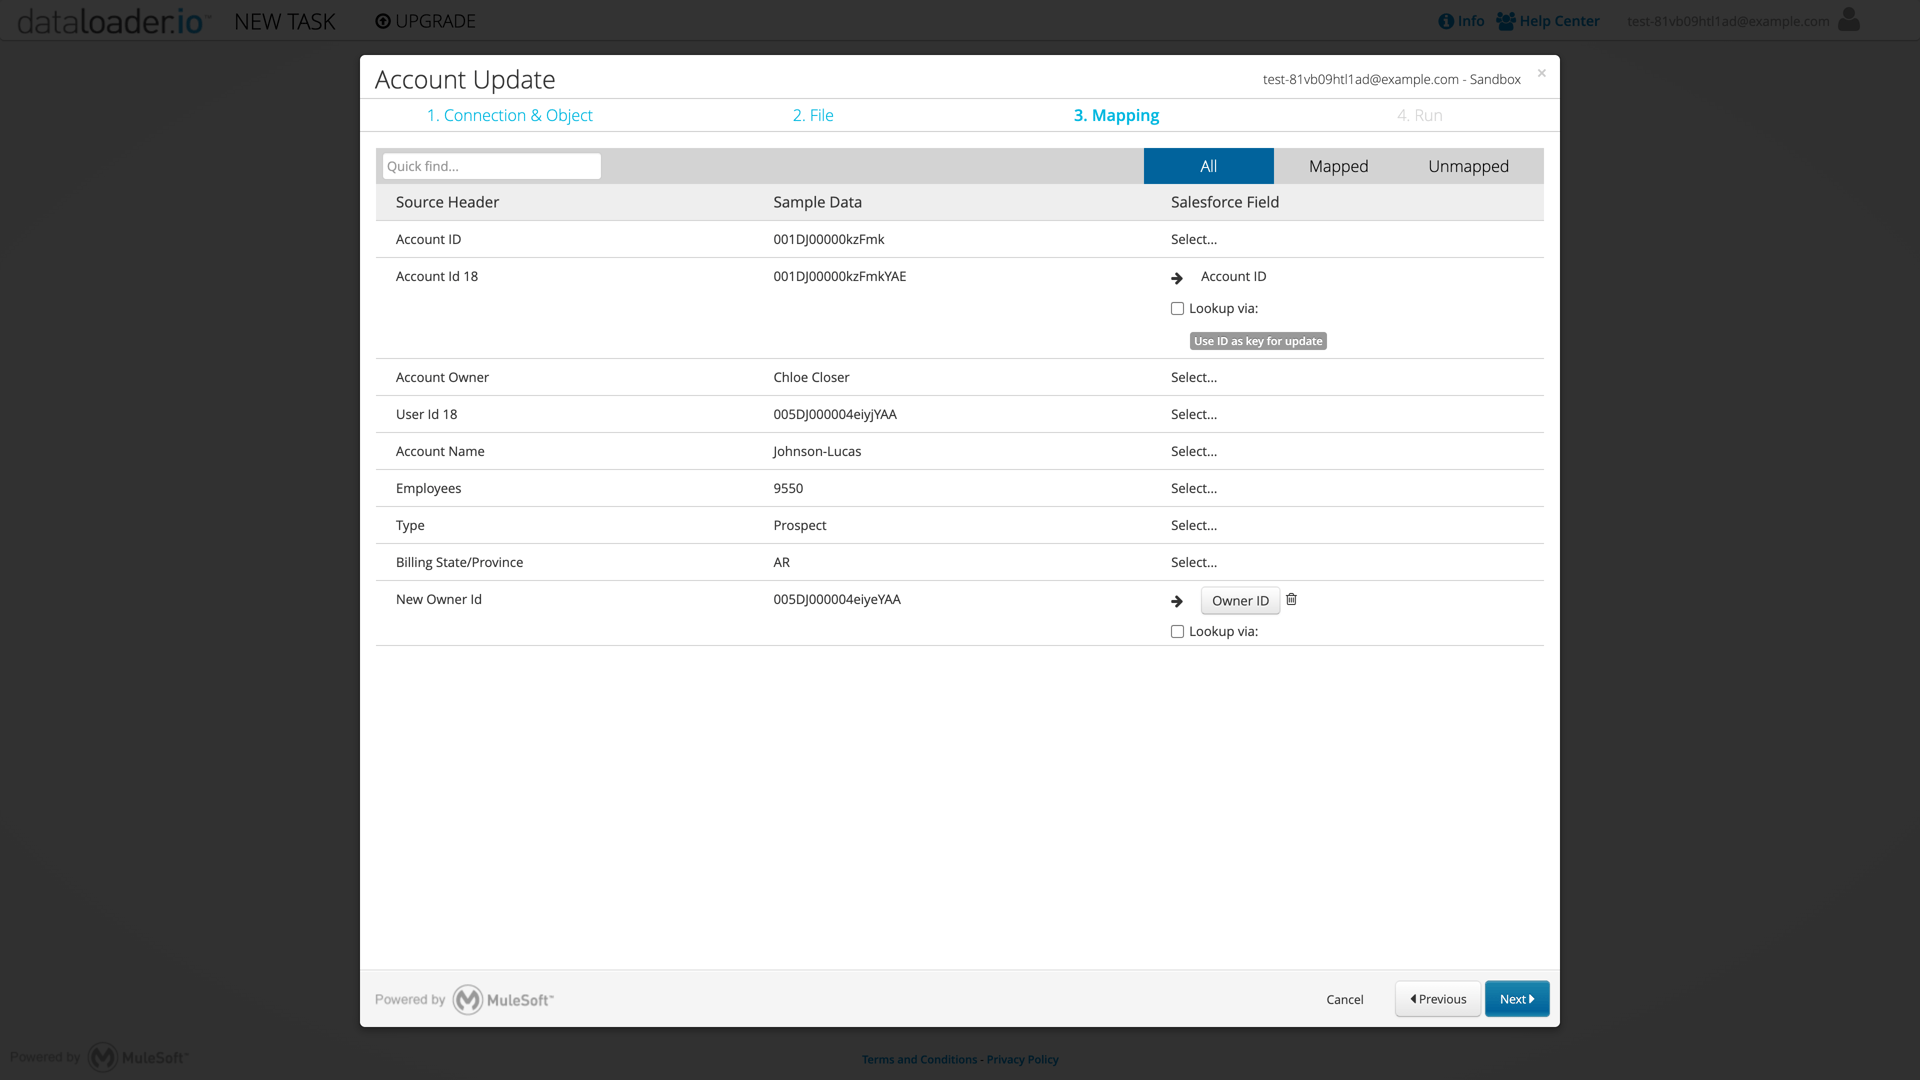Click the mapping arrow next to Account ID

[1176, 278]
